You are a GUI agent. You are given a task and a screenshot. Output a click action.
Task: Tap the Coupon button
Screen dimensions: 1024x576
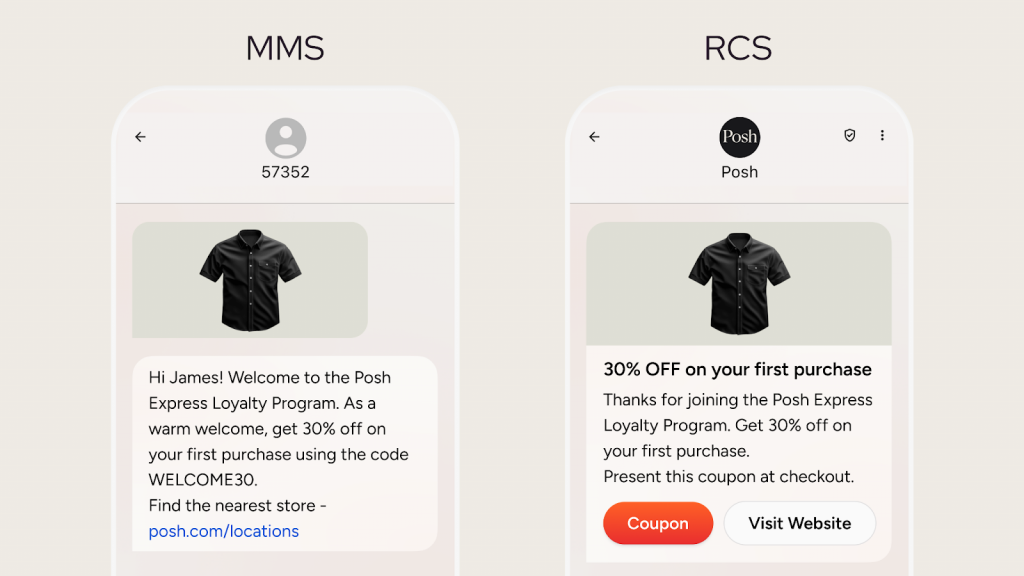658,523
